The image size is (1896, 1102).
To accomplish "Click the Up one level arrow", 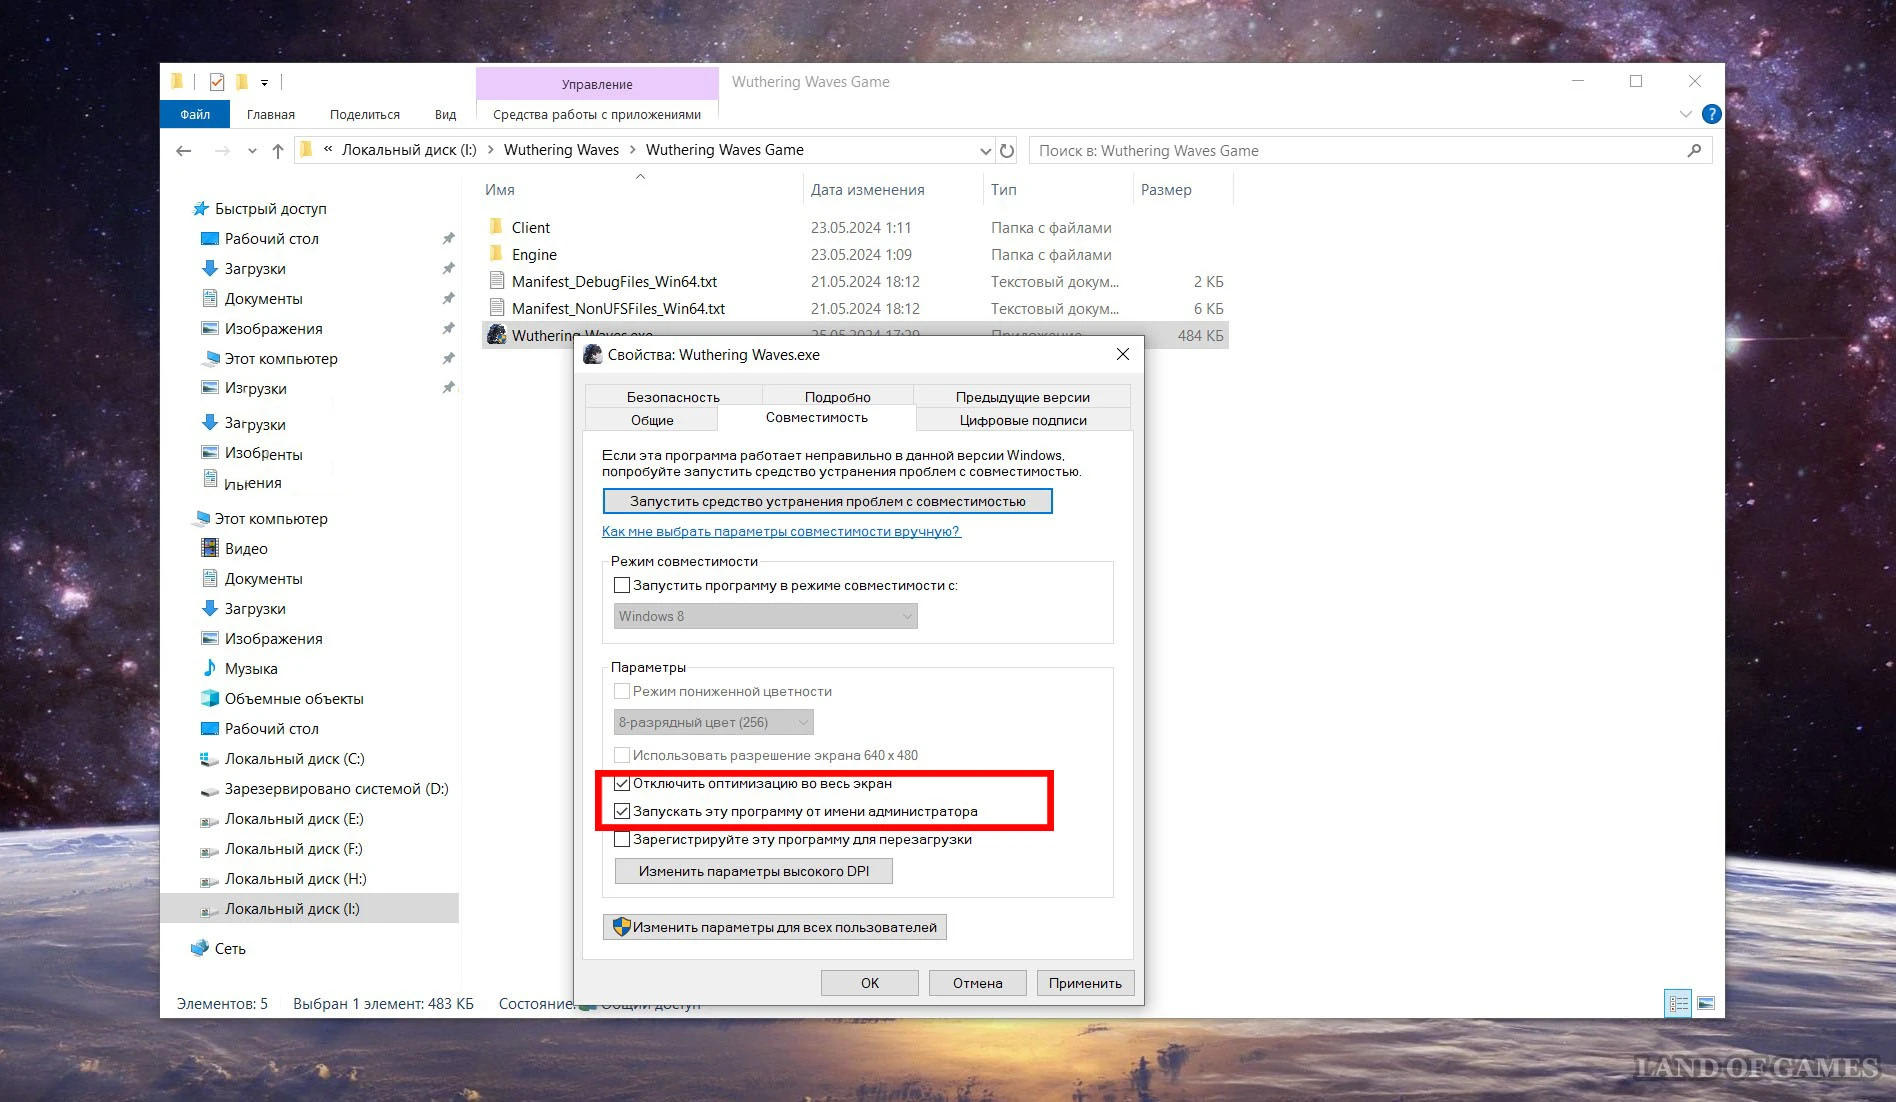I will [278, 151].
